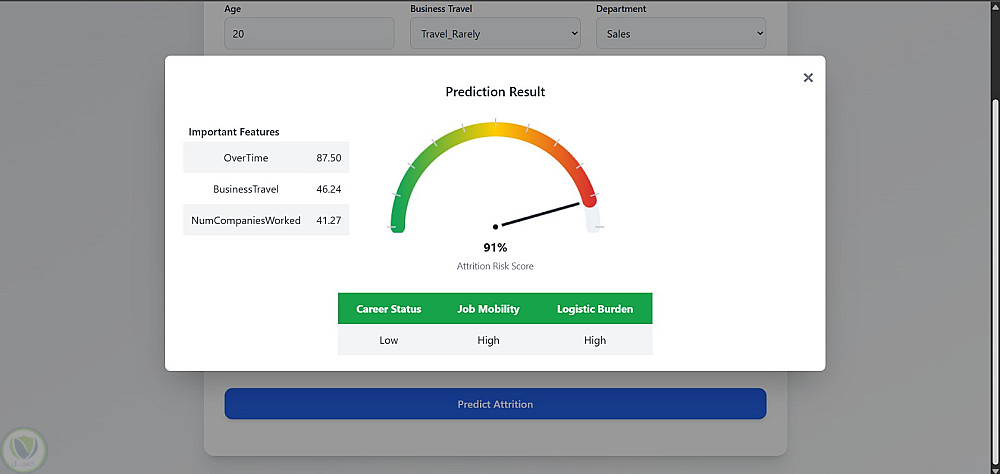Click the Logistic Burden column header
Viewport: 1000px width, 474px height.
click(x=595, y=309)
